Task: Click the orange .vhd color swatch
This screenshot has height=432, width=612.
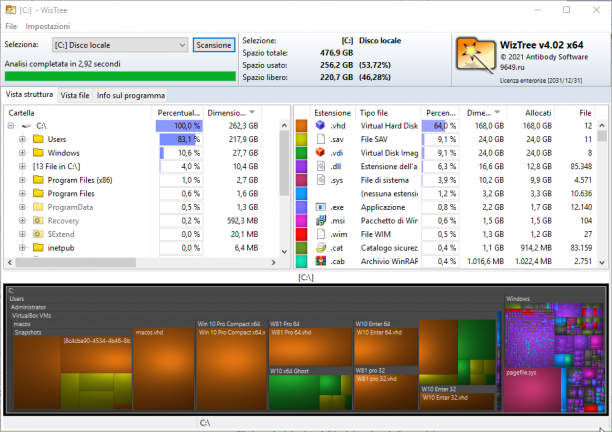Action: [301, 126]
